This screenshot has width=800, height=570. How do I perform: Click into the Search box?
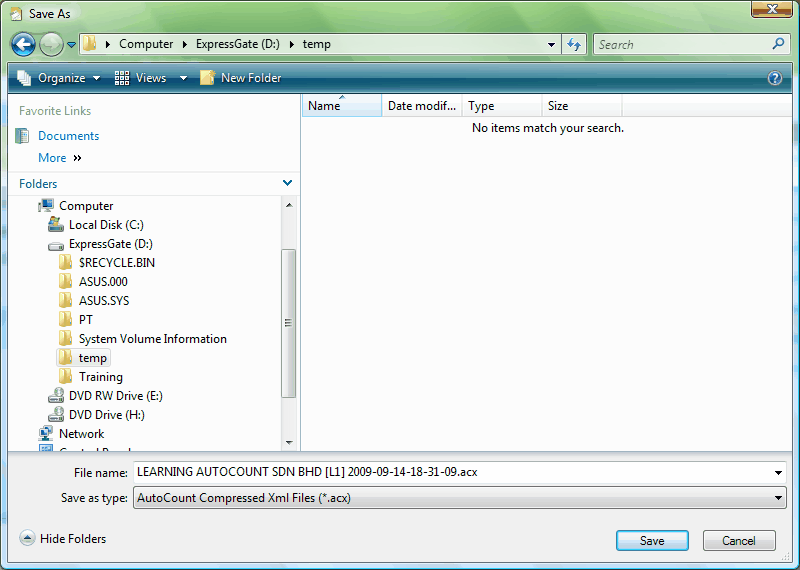pos(684,45)
